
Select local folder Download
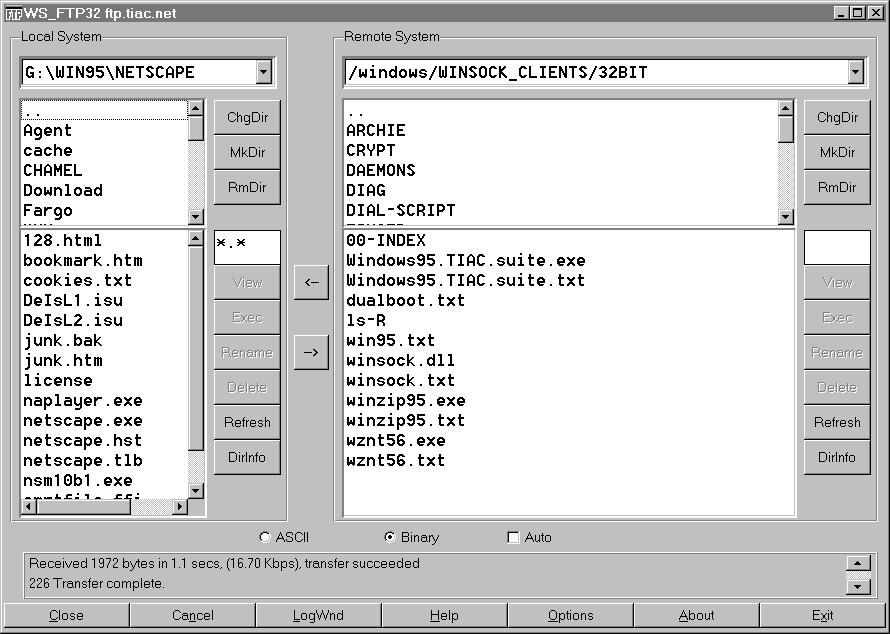(x=104, y=190)
